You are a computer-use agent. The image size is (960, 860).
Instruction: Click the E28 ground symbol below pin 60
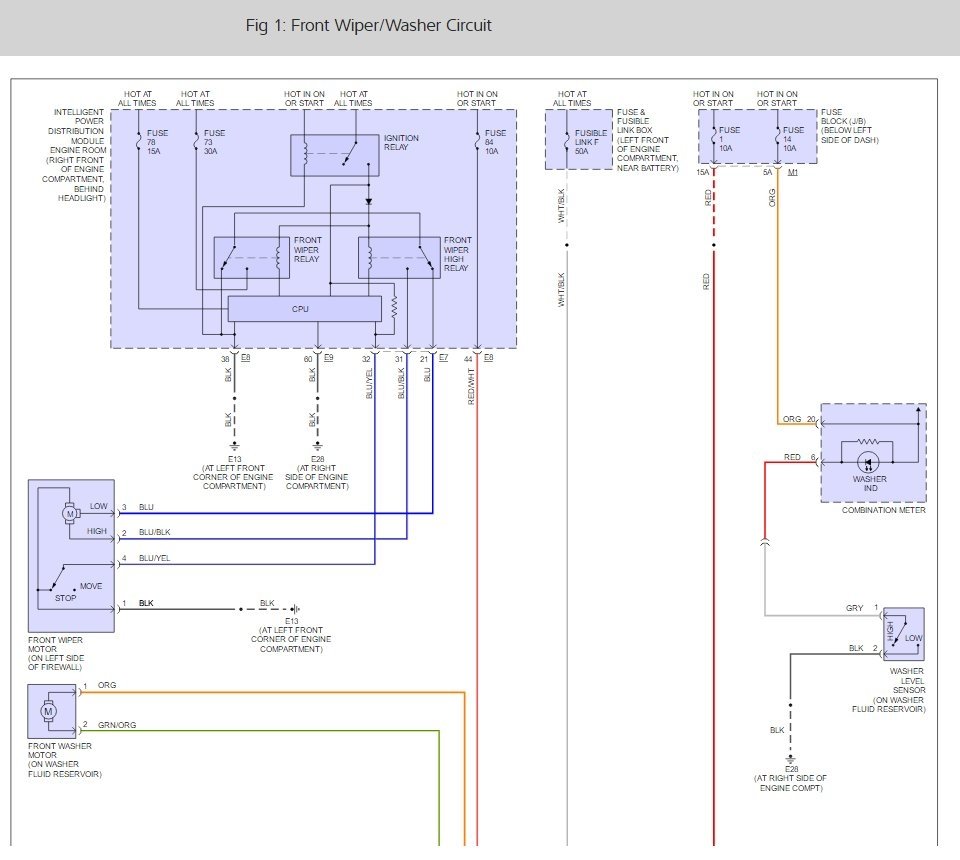click(317, 446)
